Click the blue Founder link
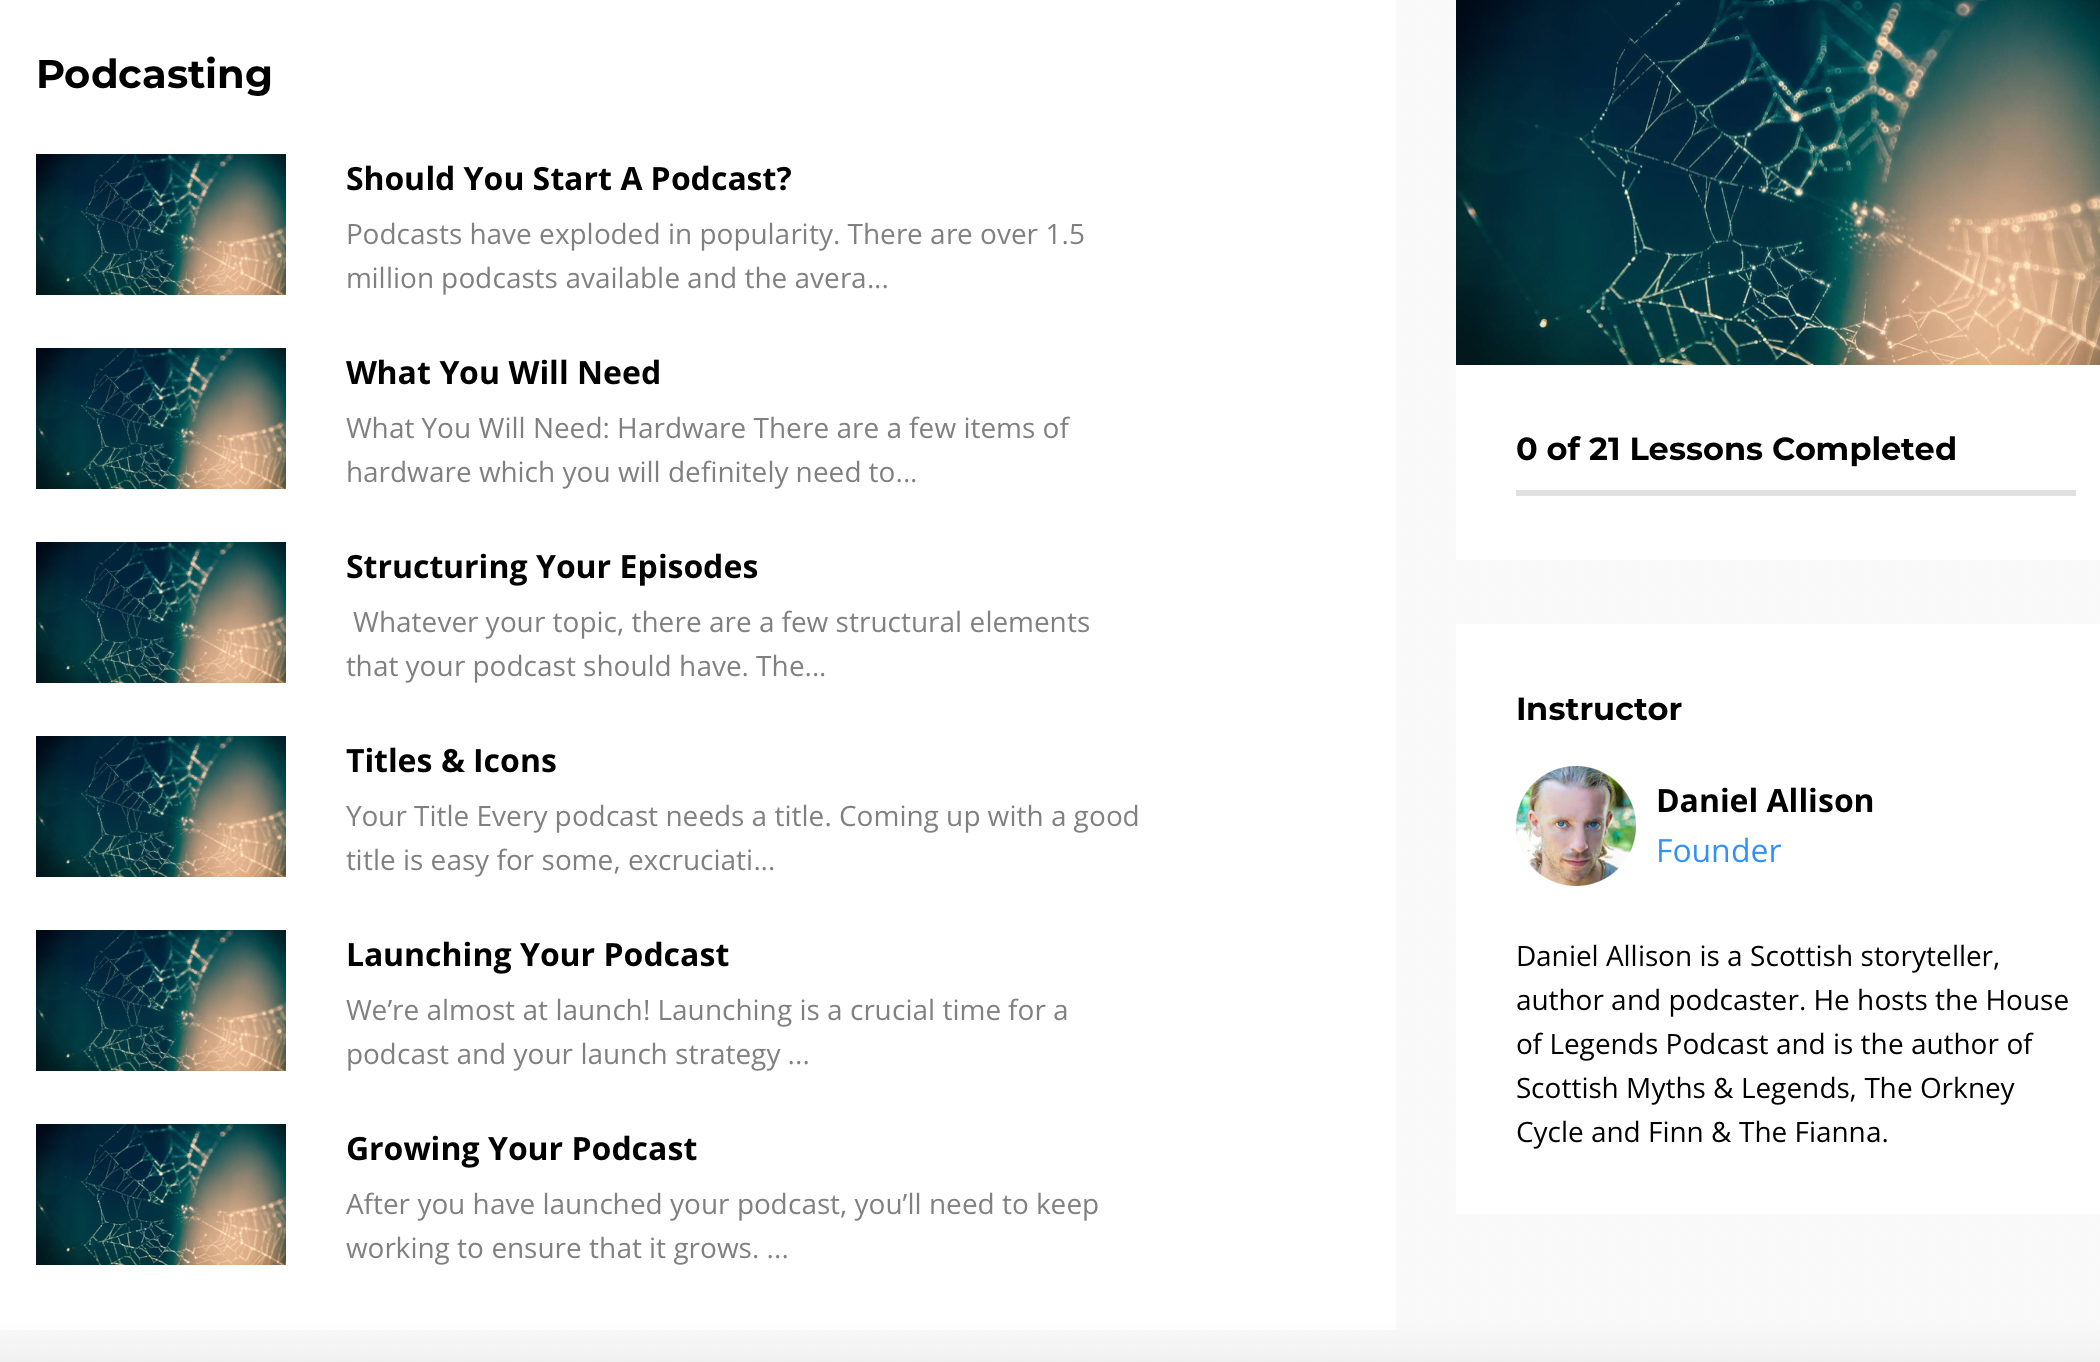 click(x=1718, y=851)
